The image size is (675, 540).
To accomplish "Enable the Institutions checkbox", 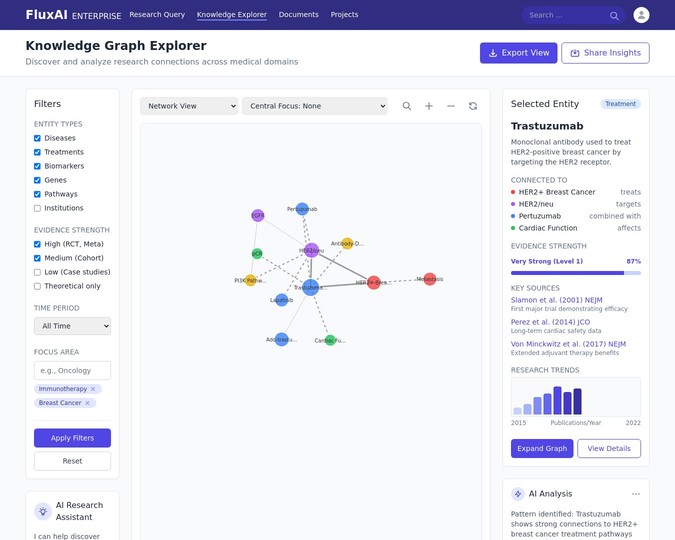I will pyautogui.click(x=37, y=208).
